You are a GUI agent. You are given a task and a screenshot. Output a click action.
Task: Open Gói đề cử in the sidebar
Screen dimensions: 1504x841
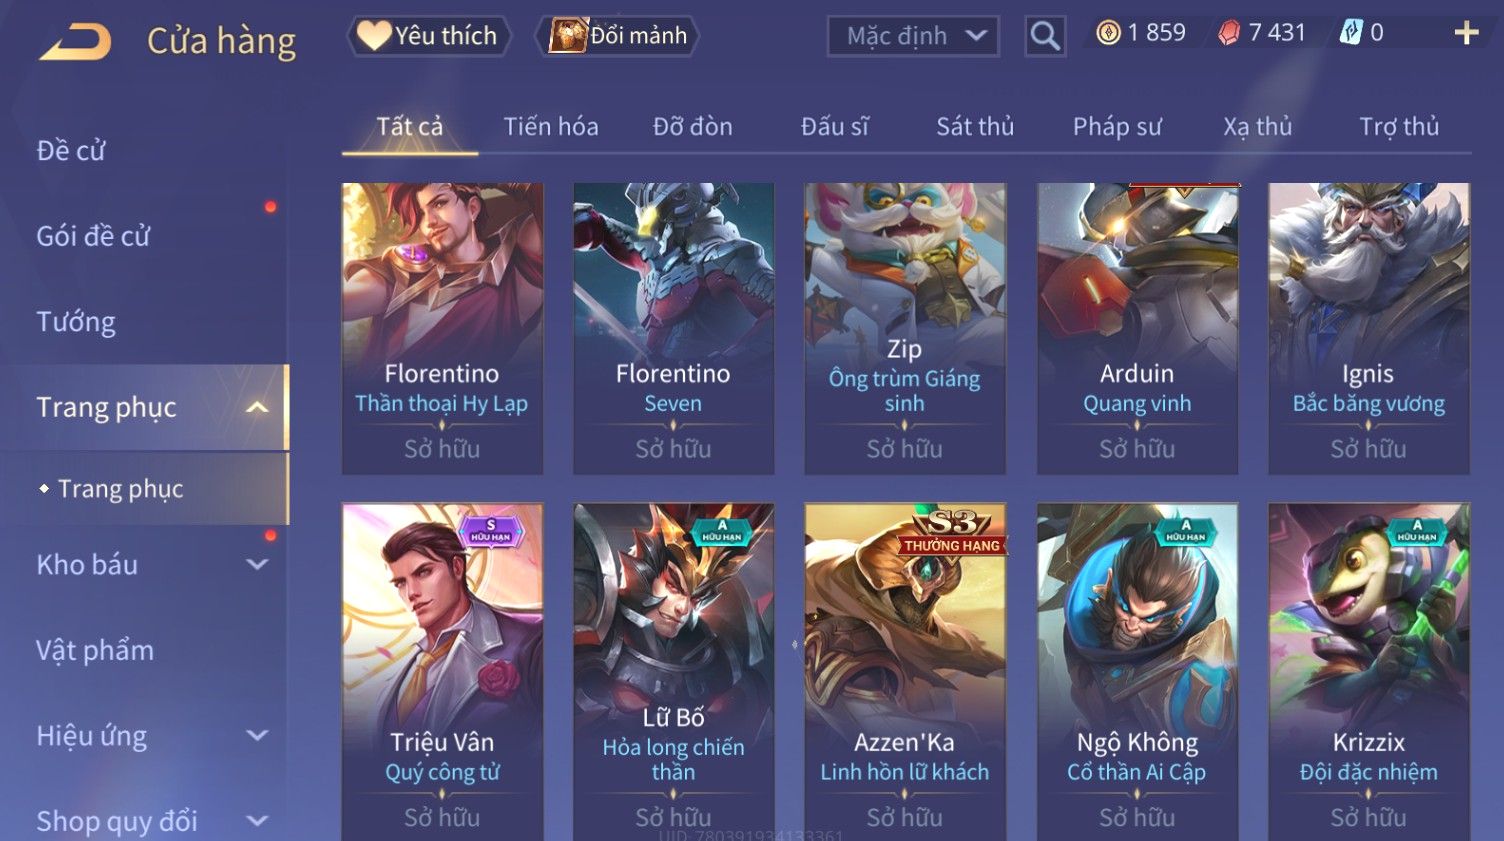pos(93,236)
